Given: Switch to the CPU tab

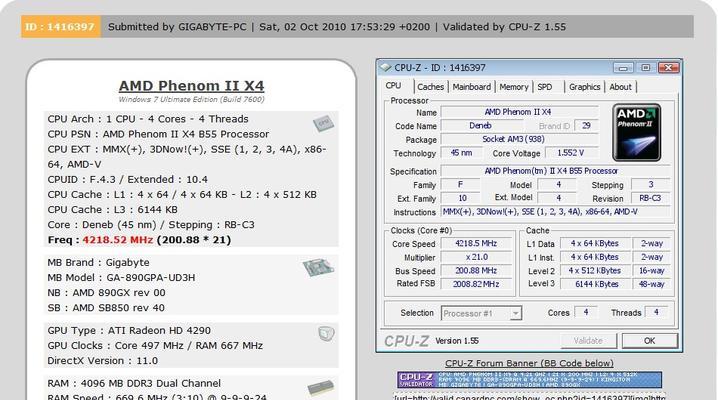Looking at the screenshot, I should coord(393,86).
